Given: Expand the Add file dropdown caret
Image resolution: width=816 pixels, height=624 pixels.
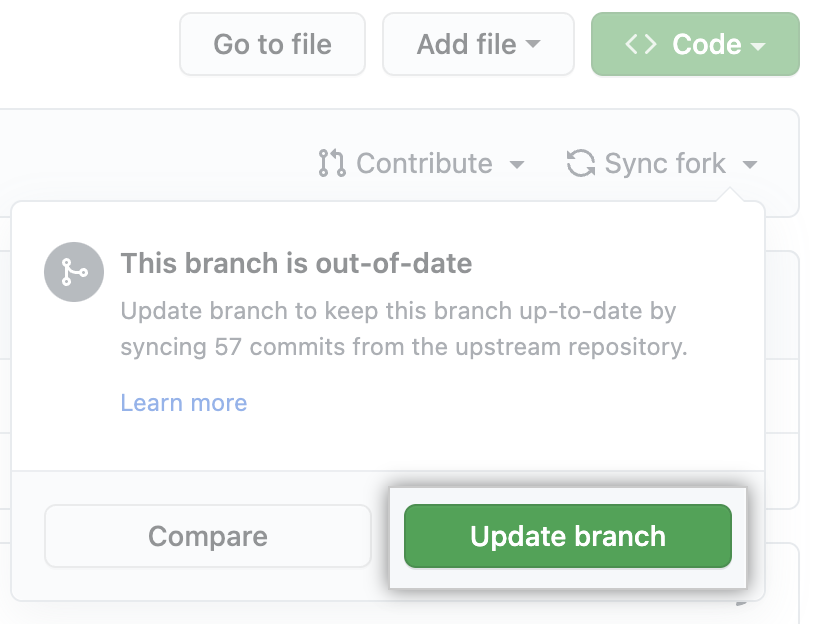Looking at the screenshot, I should click(533, 45).
